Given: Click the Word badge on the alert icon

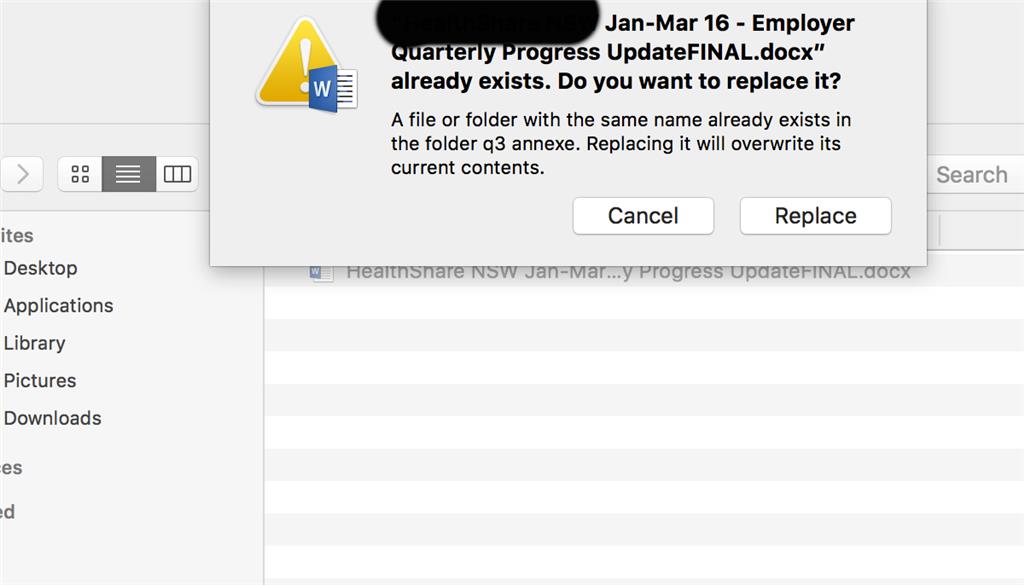Looking at the screenshot, I should pos(333,89).
